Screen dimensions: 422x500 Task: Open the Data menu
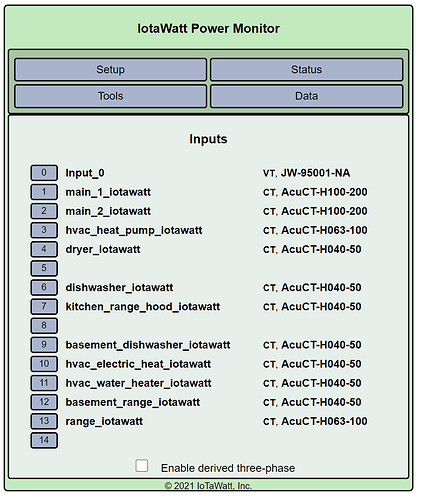306,96
